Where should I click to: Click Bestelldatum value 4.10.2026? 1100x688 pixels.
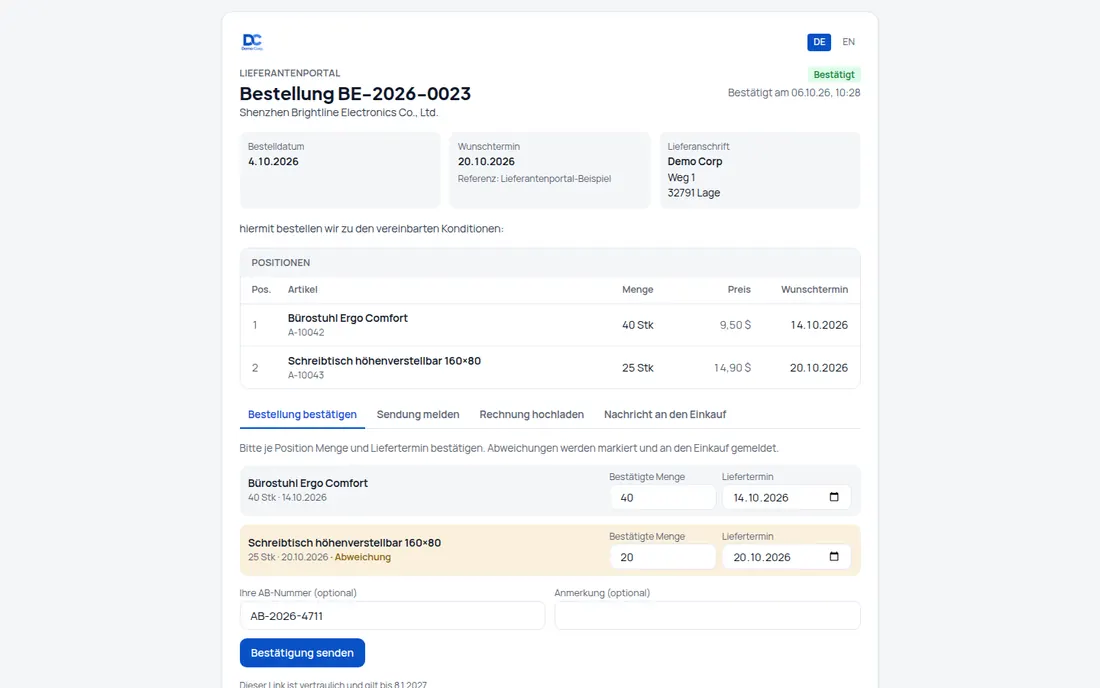click(x=273, y=161)
